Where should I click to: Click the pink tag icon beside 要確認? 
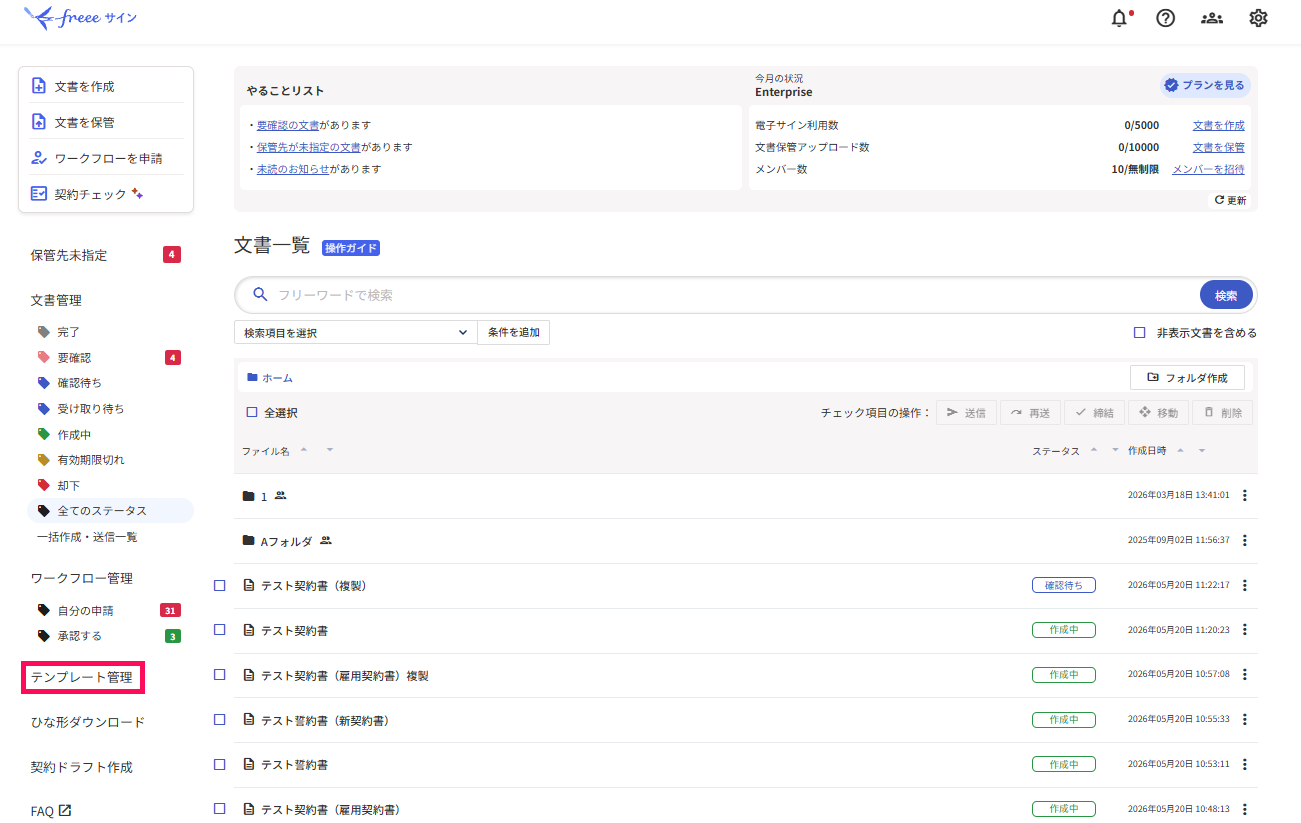[43, 357]
